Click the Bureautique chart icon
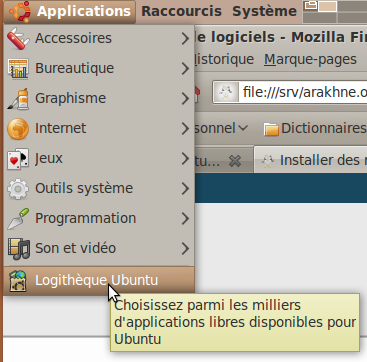The height and width of the screenshot is (362, 367). click(x=18, y=69)
